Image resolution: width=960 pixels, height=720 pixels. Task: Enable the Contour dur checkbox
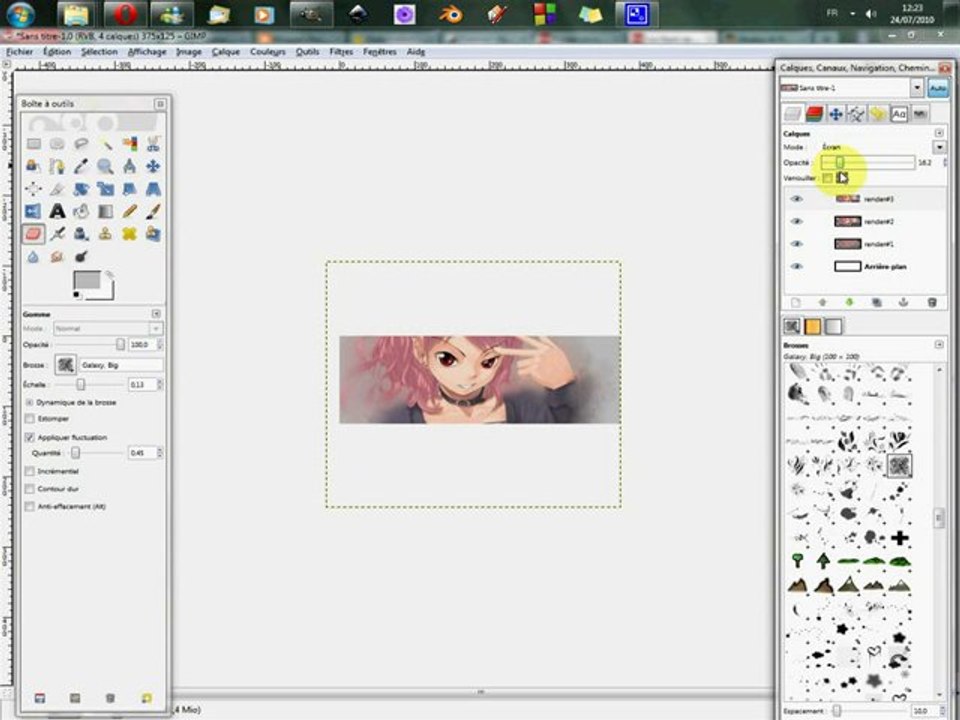[29, 489]
